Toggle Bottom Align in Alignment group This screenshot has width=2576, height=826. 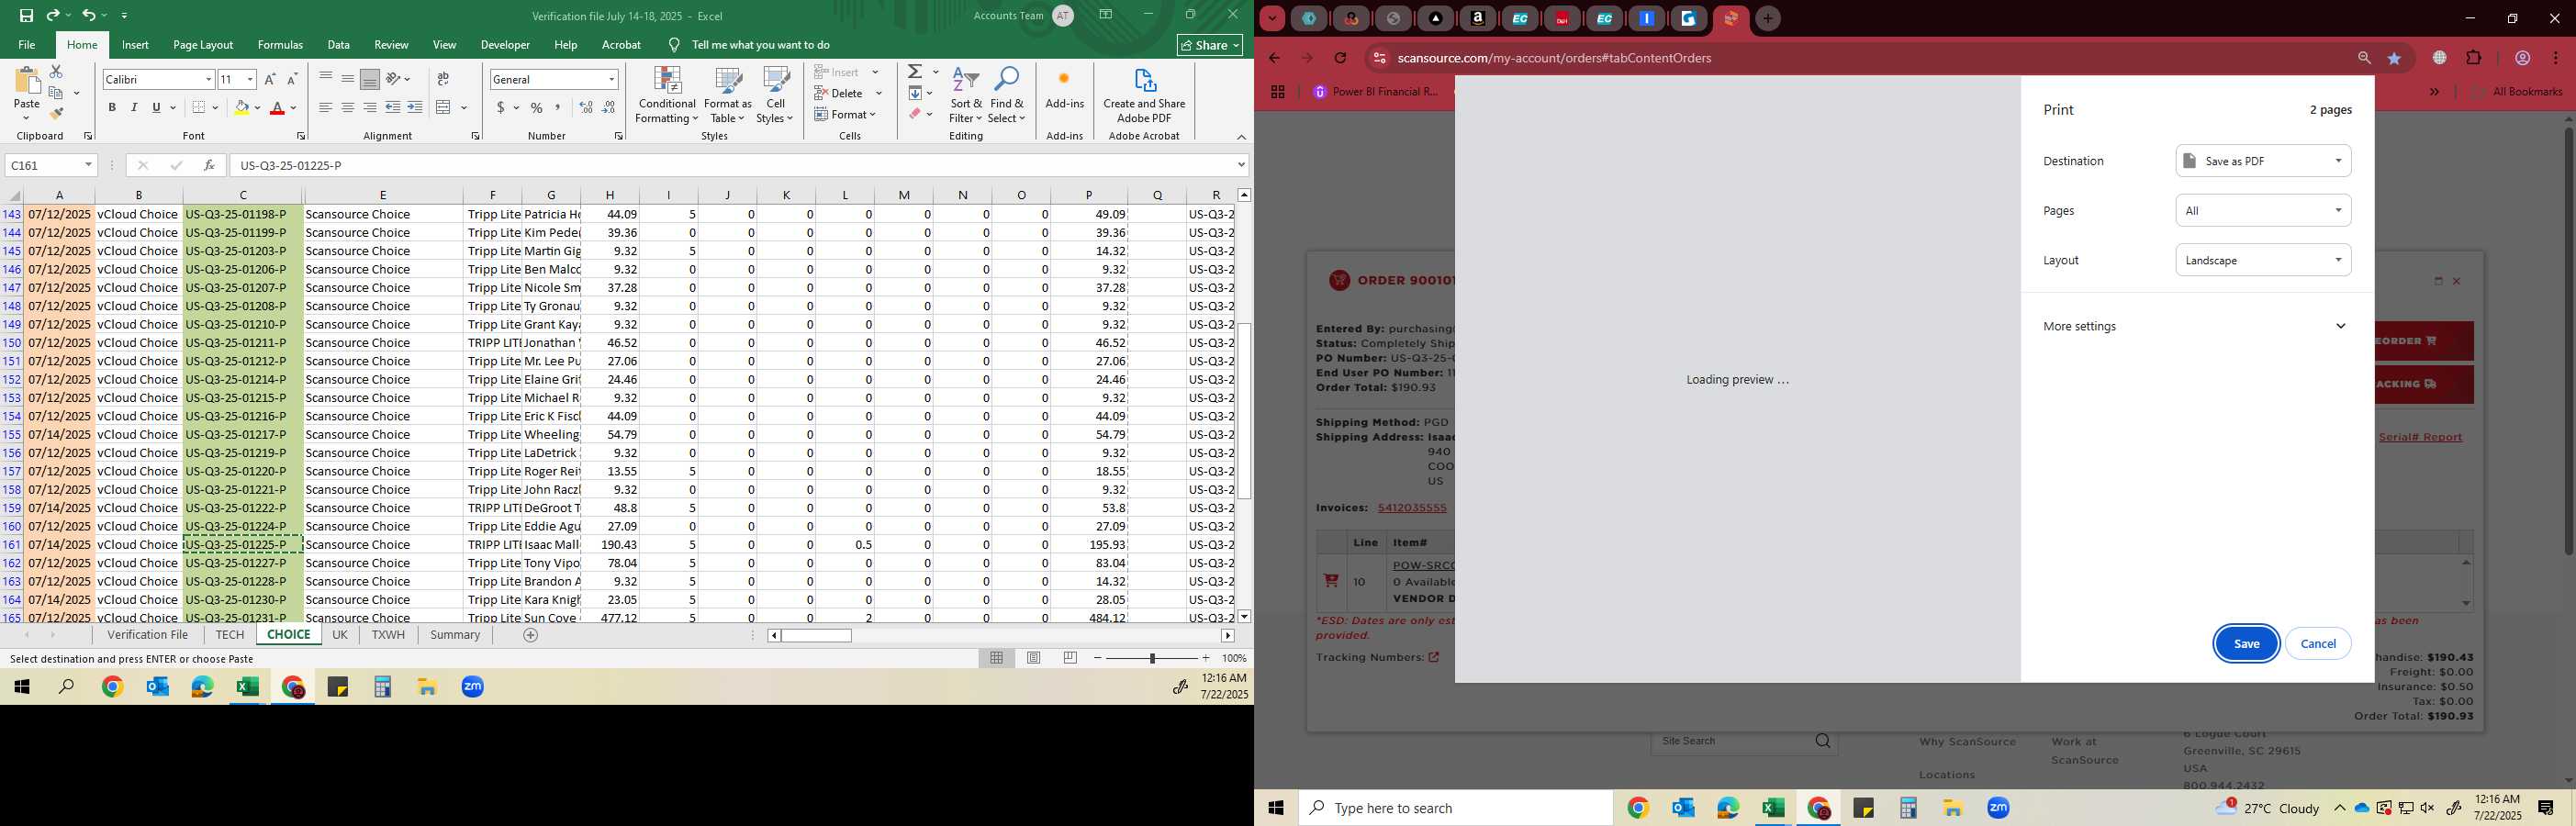point(370,79)
